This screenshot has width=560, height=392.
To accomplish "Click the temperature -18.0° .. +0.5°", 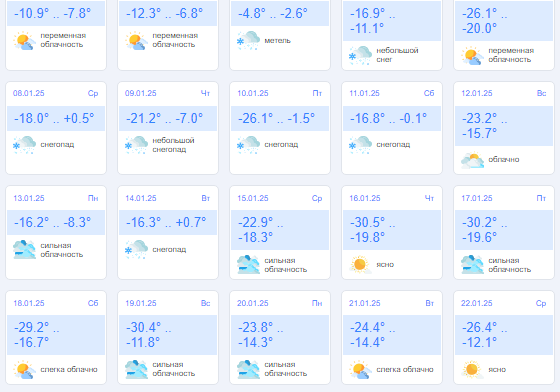I will [54, 119].
